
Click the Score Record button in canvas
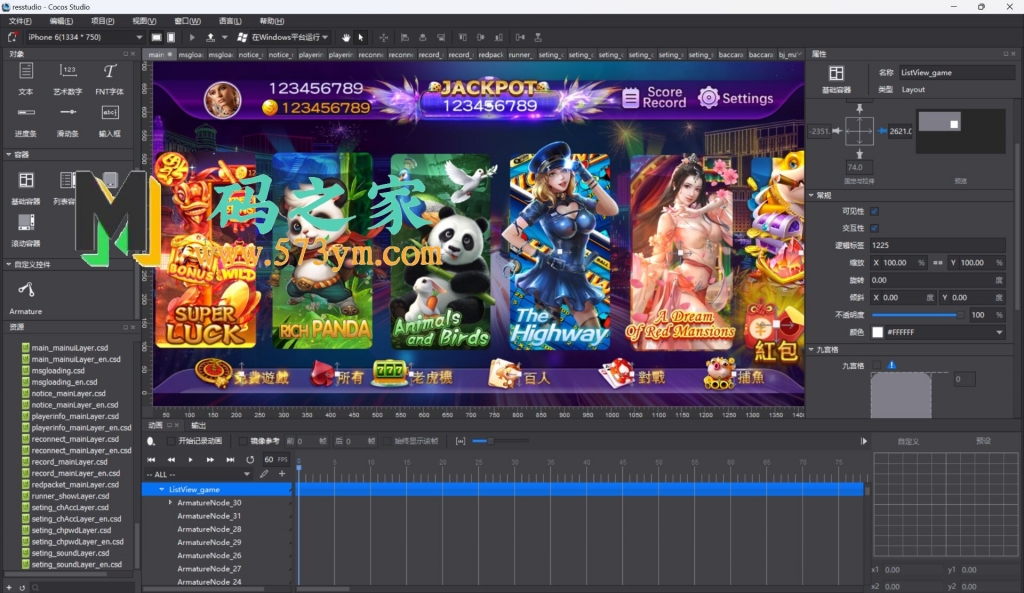[654, 97]
